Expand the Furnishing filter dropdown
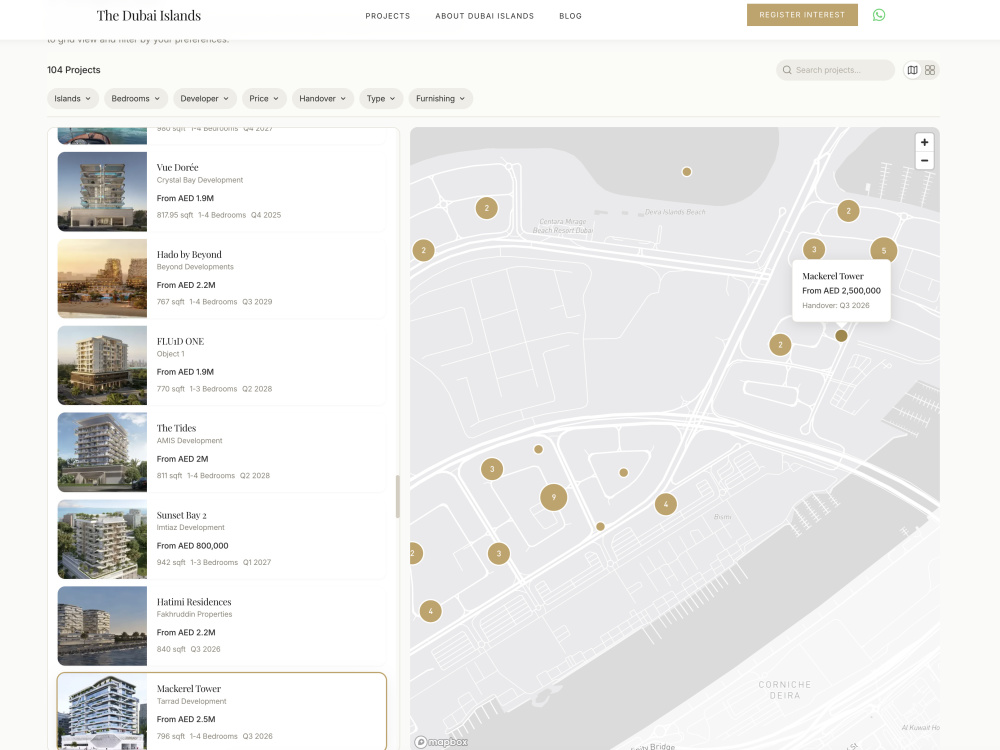Screen dimensions: 1000x750 point(441,98)
